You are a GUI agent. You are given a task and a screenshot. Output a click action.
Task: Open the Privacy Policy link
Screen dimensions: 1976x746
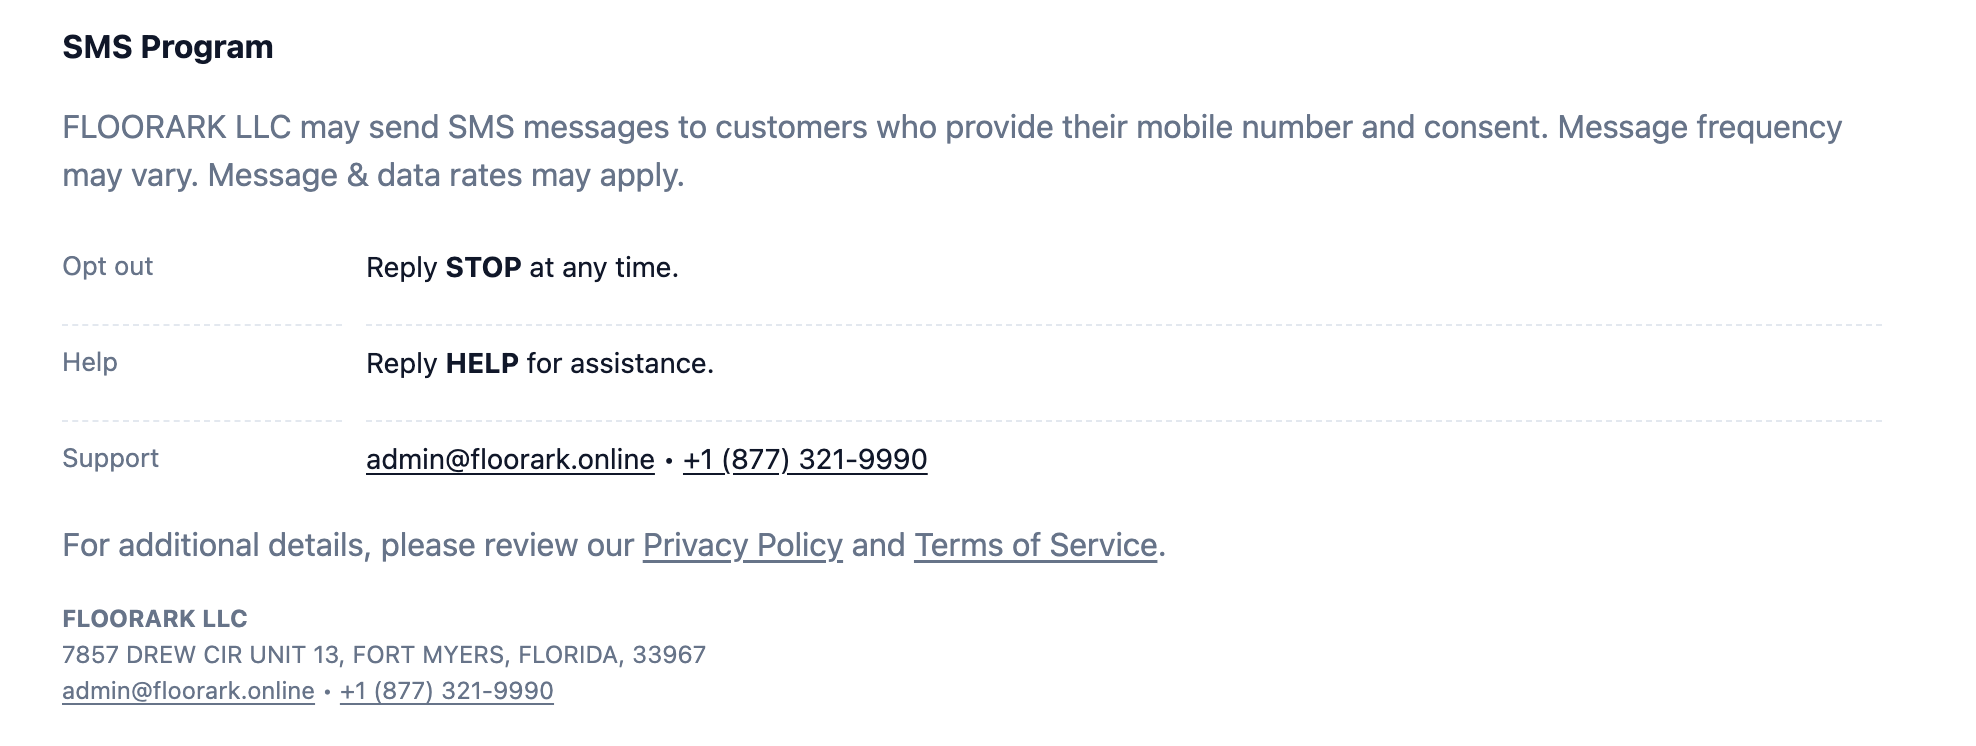(x=742, y=545)
